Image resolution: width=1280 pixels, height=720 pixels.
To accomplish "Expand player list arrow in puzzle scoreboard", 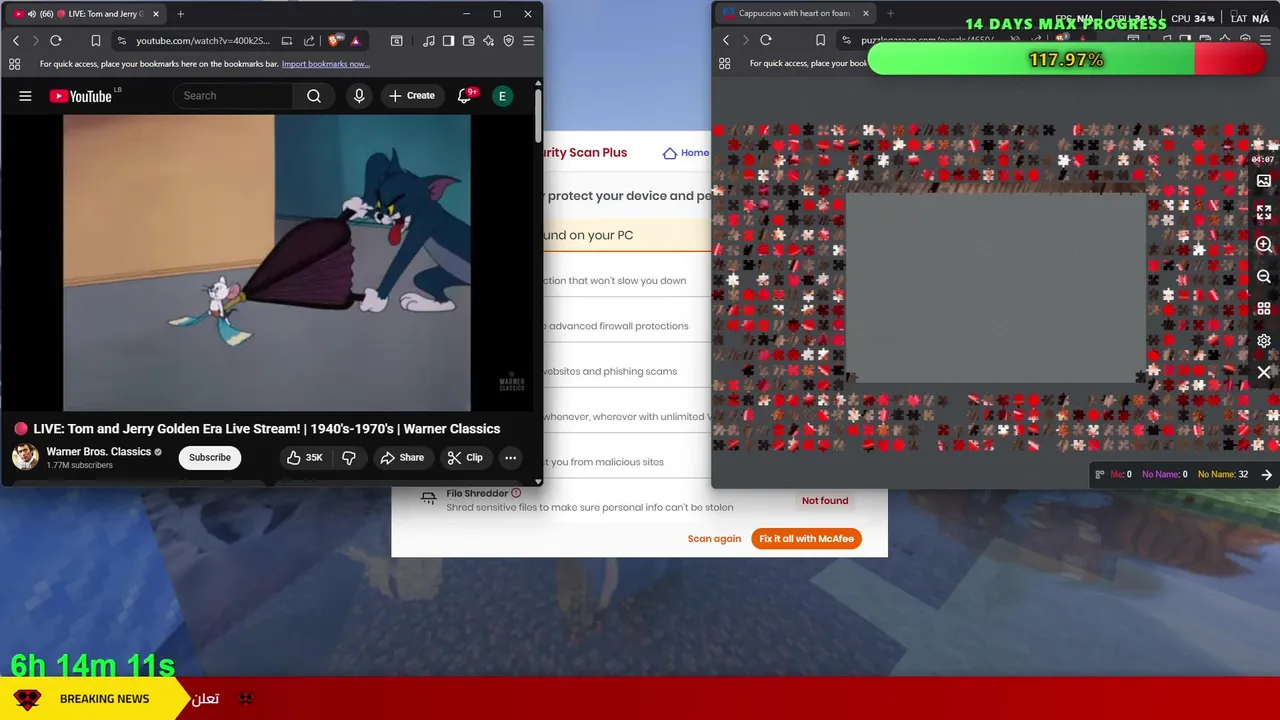I will (x=1266, y=475).
